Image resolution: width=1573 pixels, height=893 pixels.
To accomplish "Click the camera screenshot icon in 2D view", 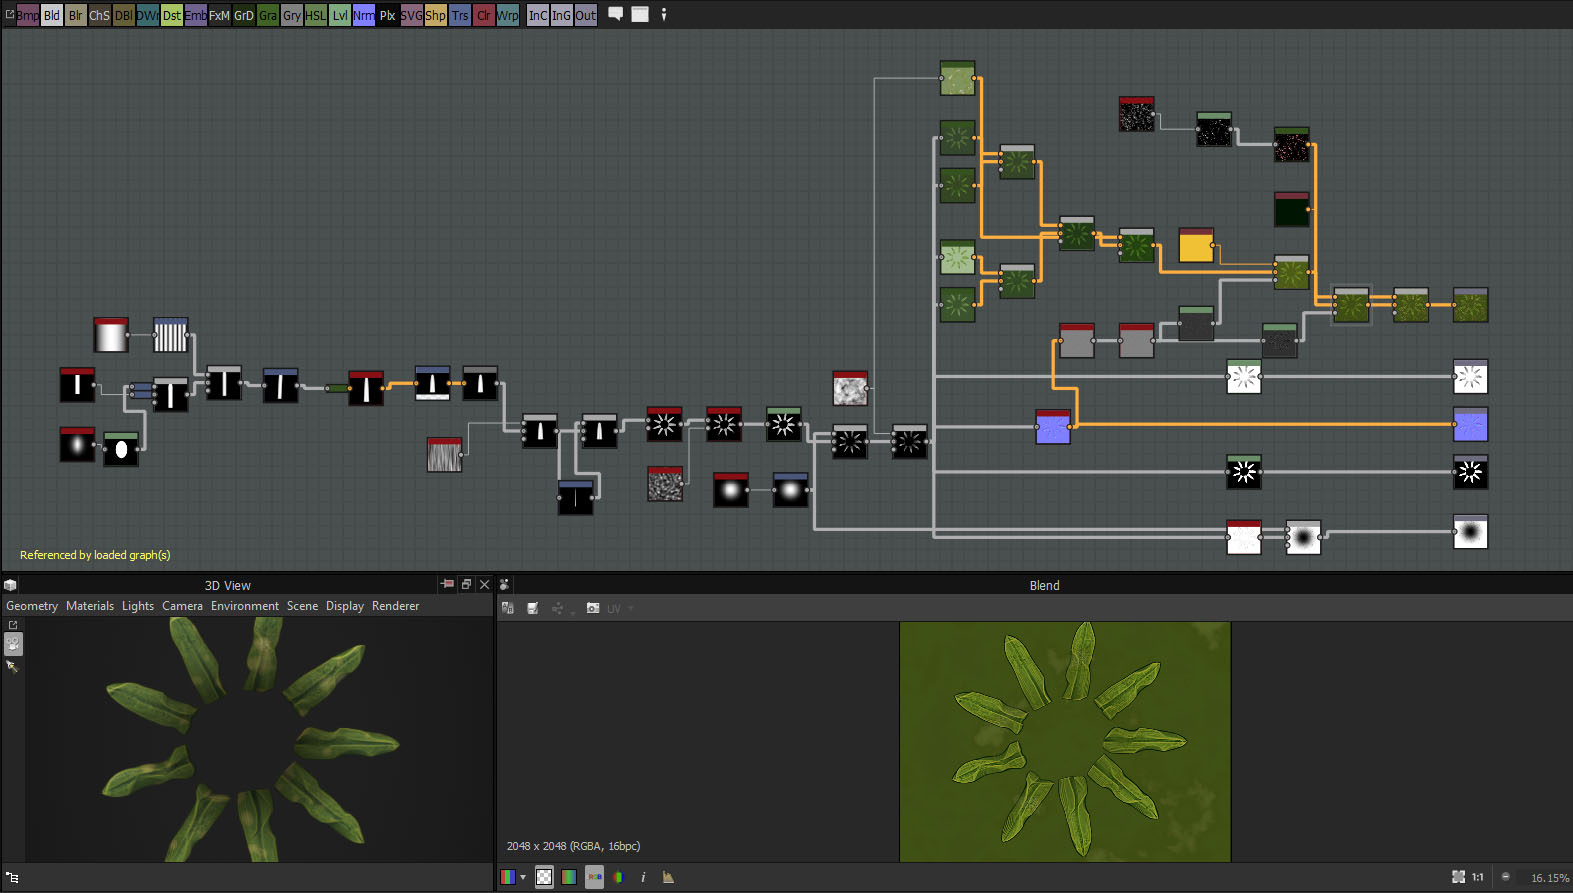I will 593,608.
